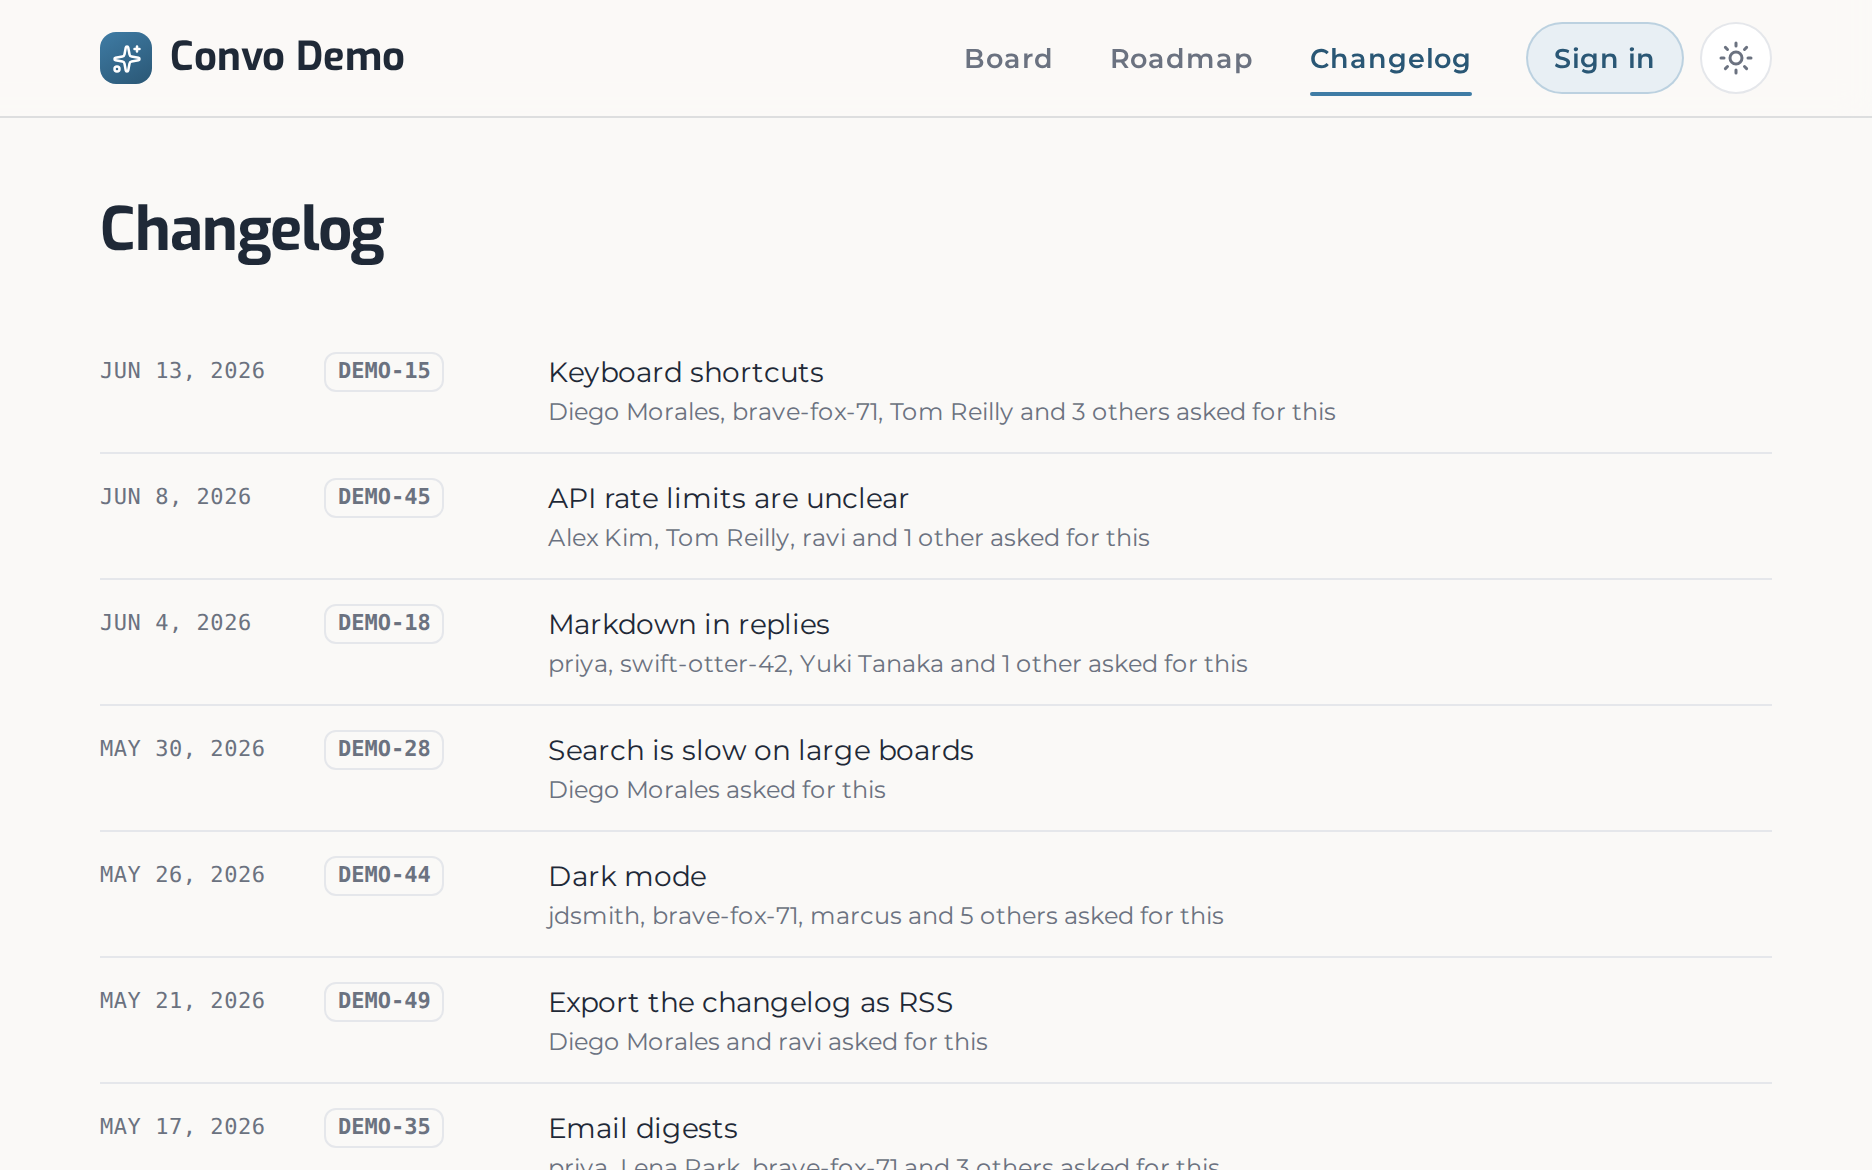
Task: Open the API rate limits are unclear entry
Action: point(728,498)
